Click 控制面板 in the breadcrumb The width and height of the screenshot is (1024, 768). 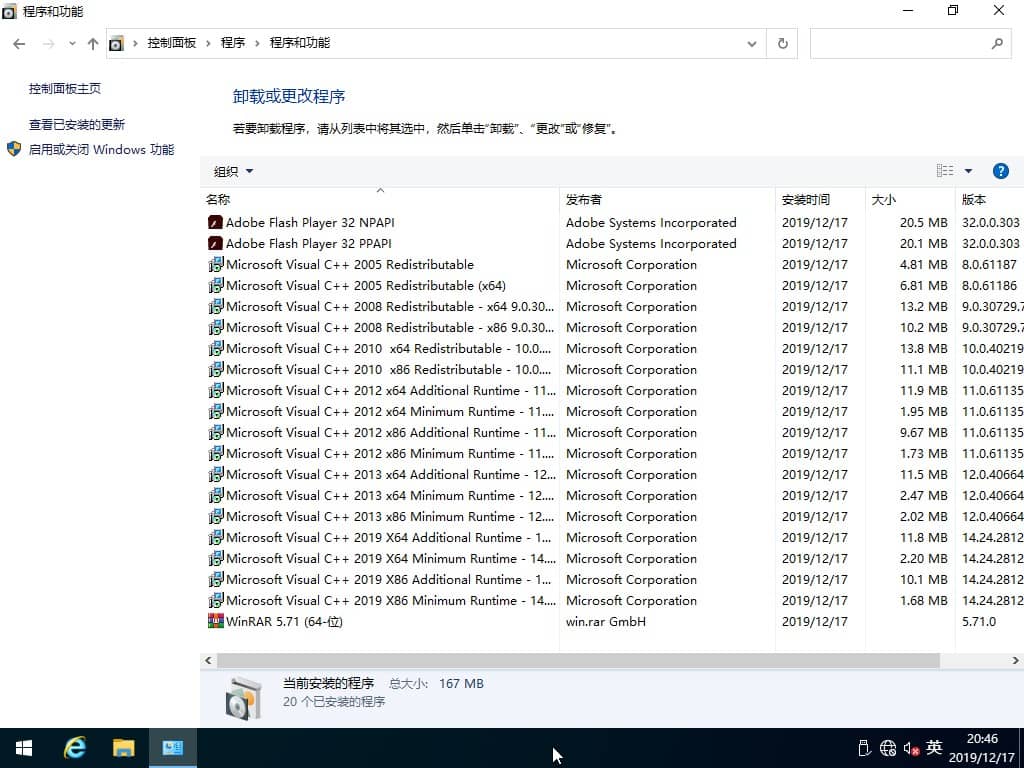(x=172, y=43)
